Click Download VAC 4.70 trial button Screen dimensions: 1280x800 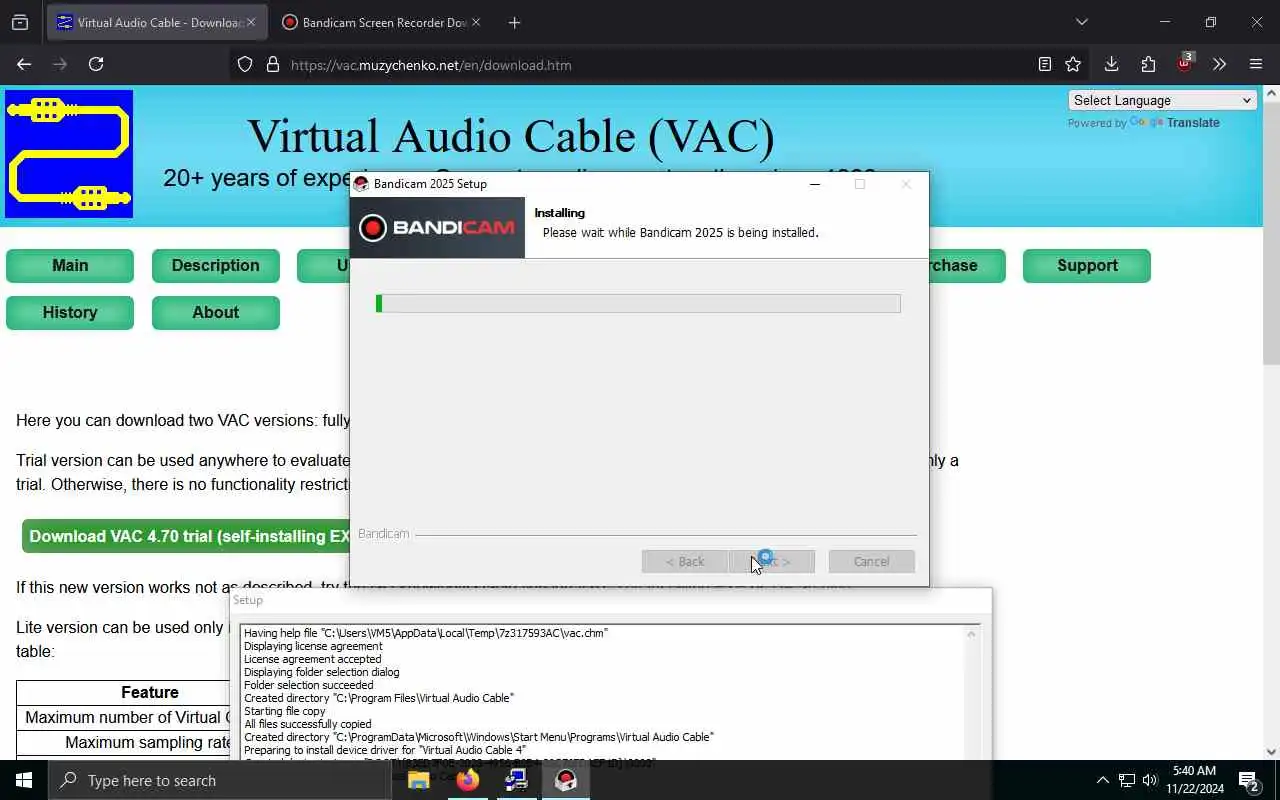[x=186, y=536]
